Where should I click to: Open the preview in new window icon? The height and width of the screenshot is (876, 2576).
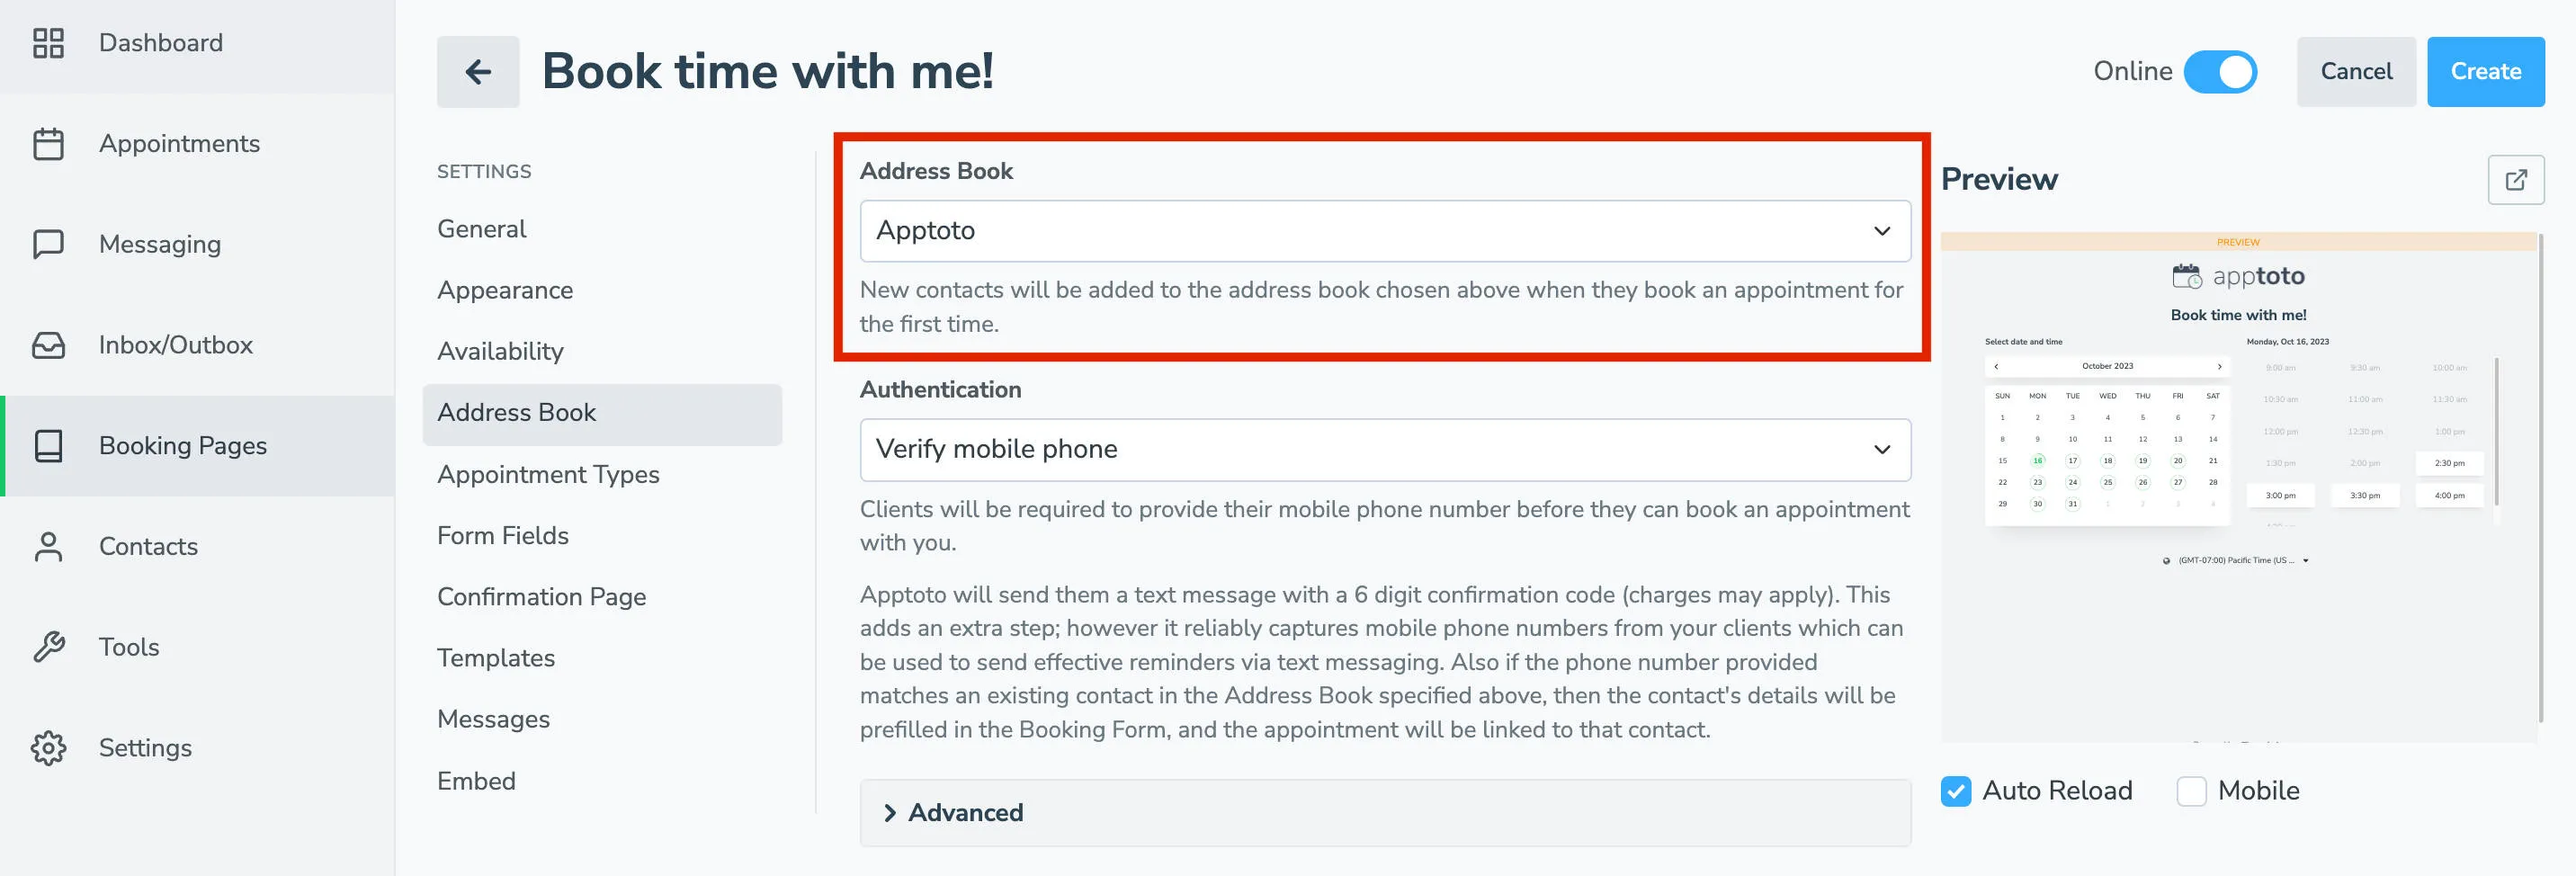click(2517, 179)
